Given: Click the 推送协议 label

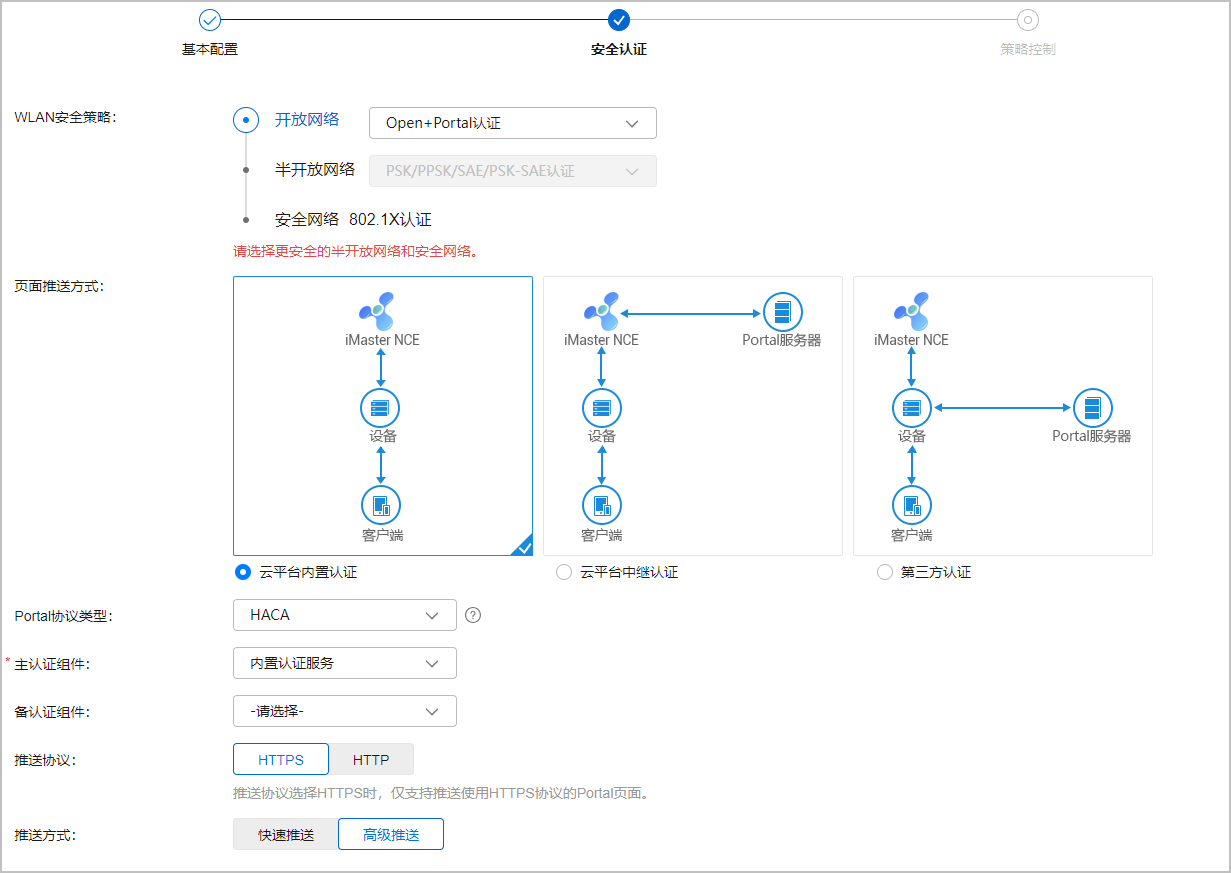Looking at the screenshot, I should [x=45, y=760].
